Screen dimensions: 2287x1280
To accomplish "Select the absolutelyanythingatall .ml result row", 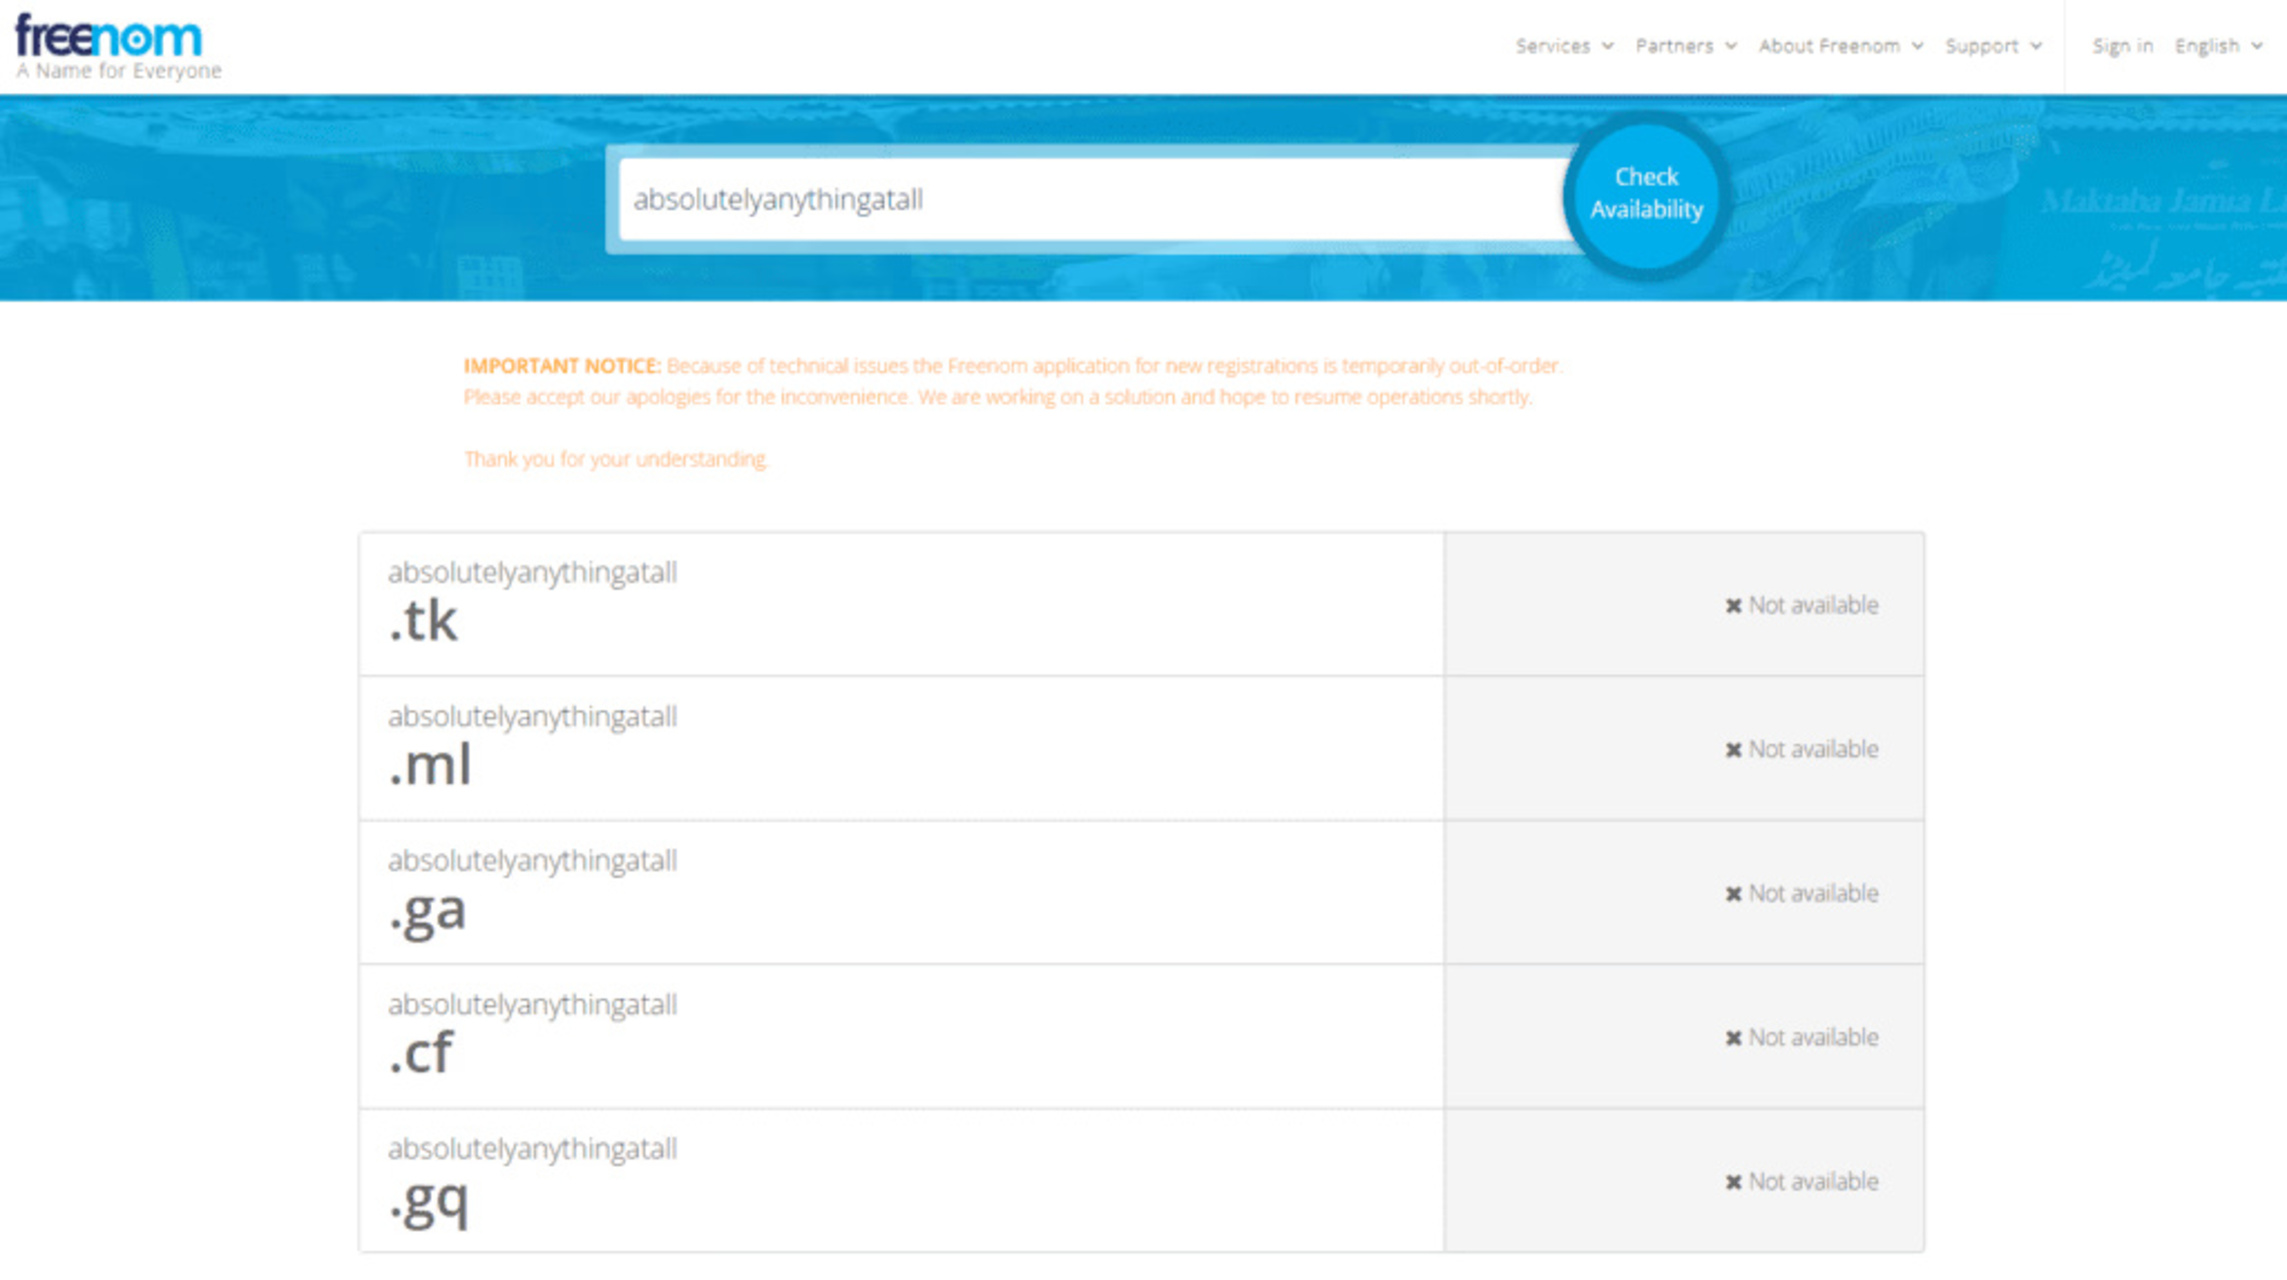I will (1141, 748).
